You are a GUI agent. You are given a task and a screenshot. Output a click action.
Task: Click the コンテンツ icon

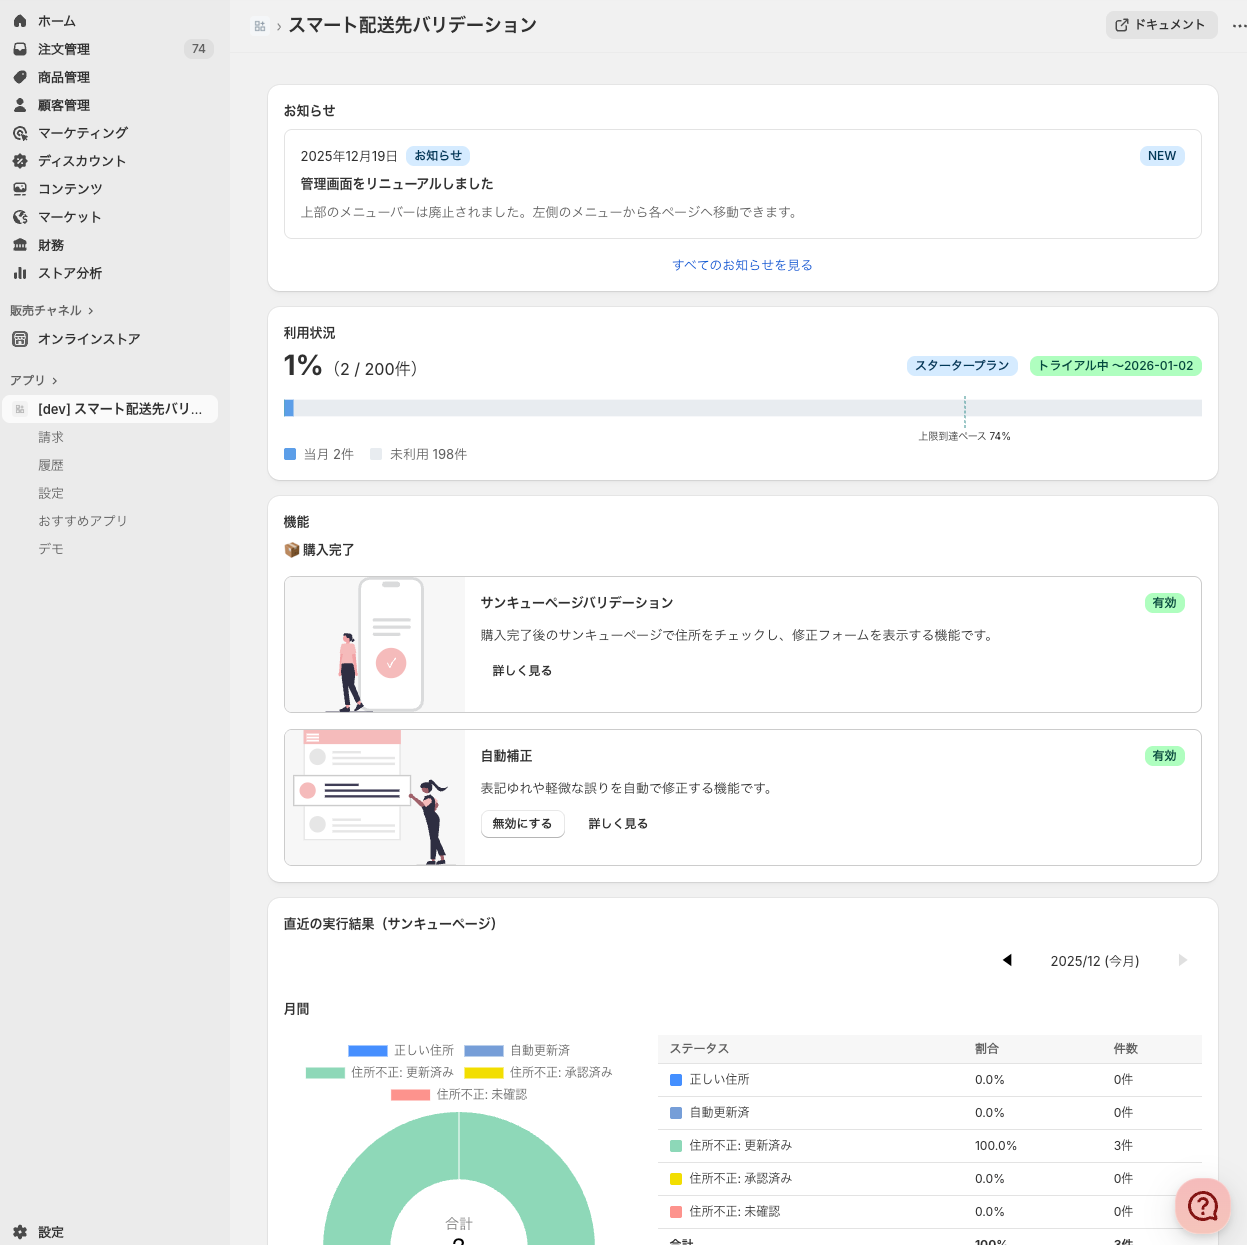pos(20,189)
